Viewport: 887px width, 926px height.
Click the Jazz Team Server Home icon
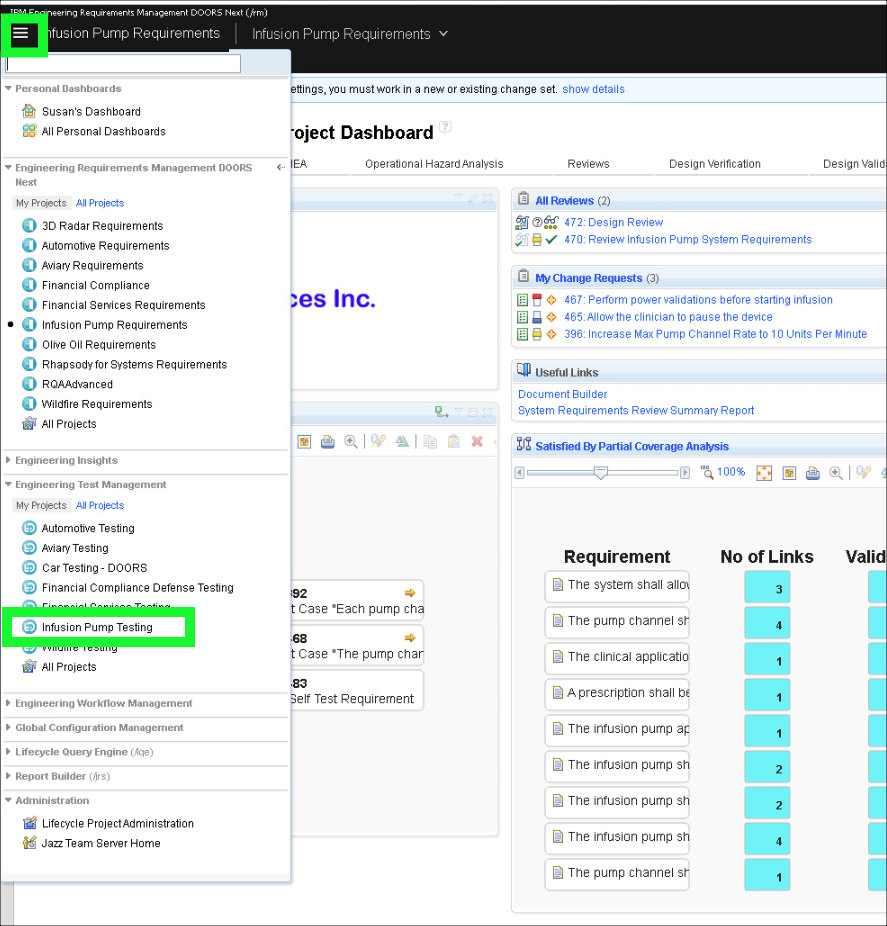point(29,844)
